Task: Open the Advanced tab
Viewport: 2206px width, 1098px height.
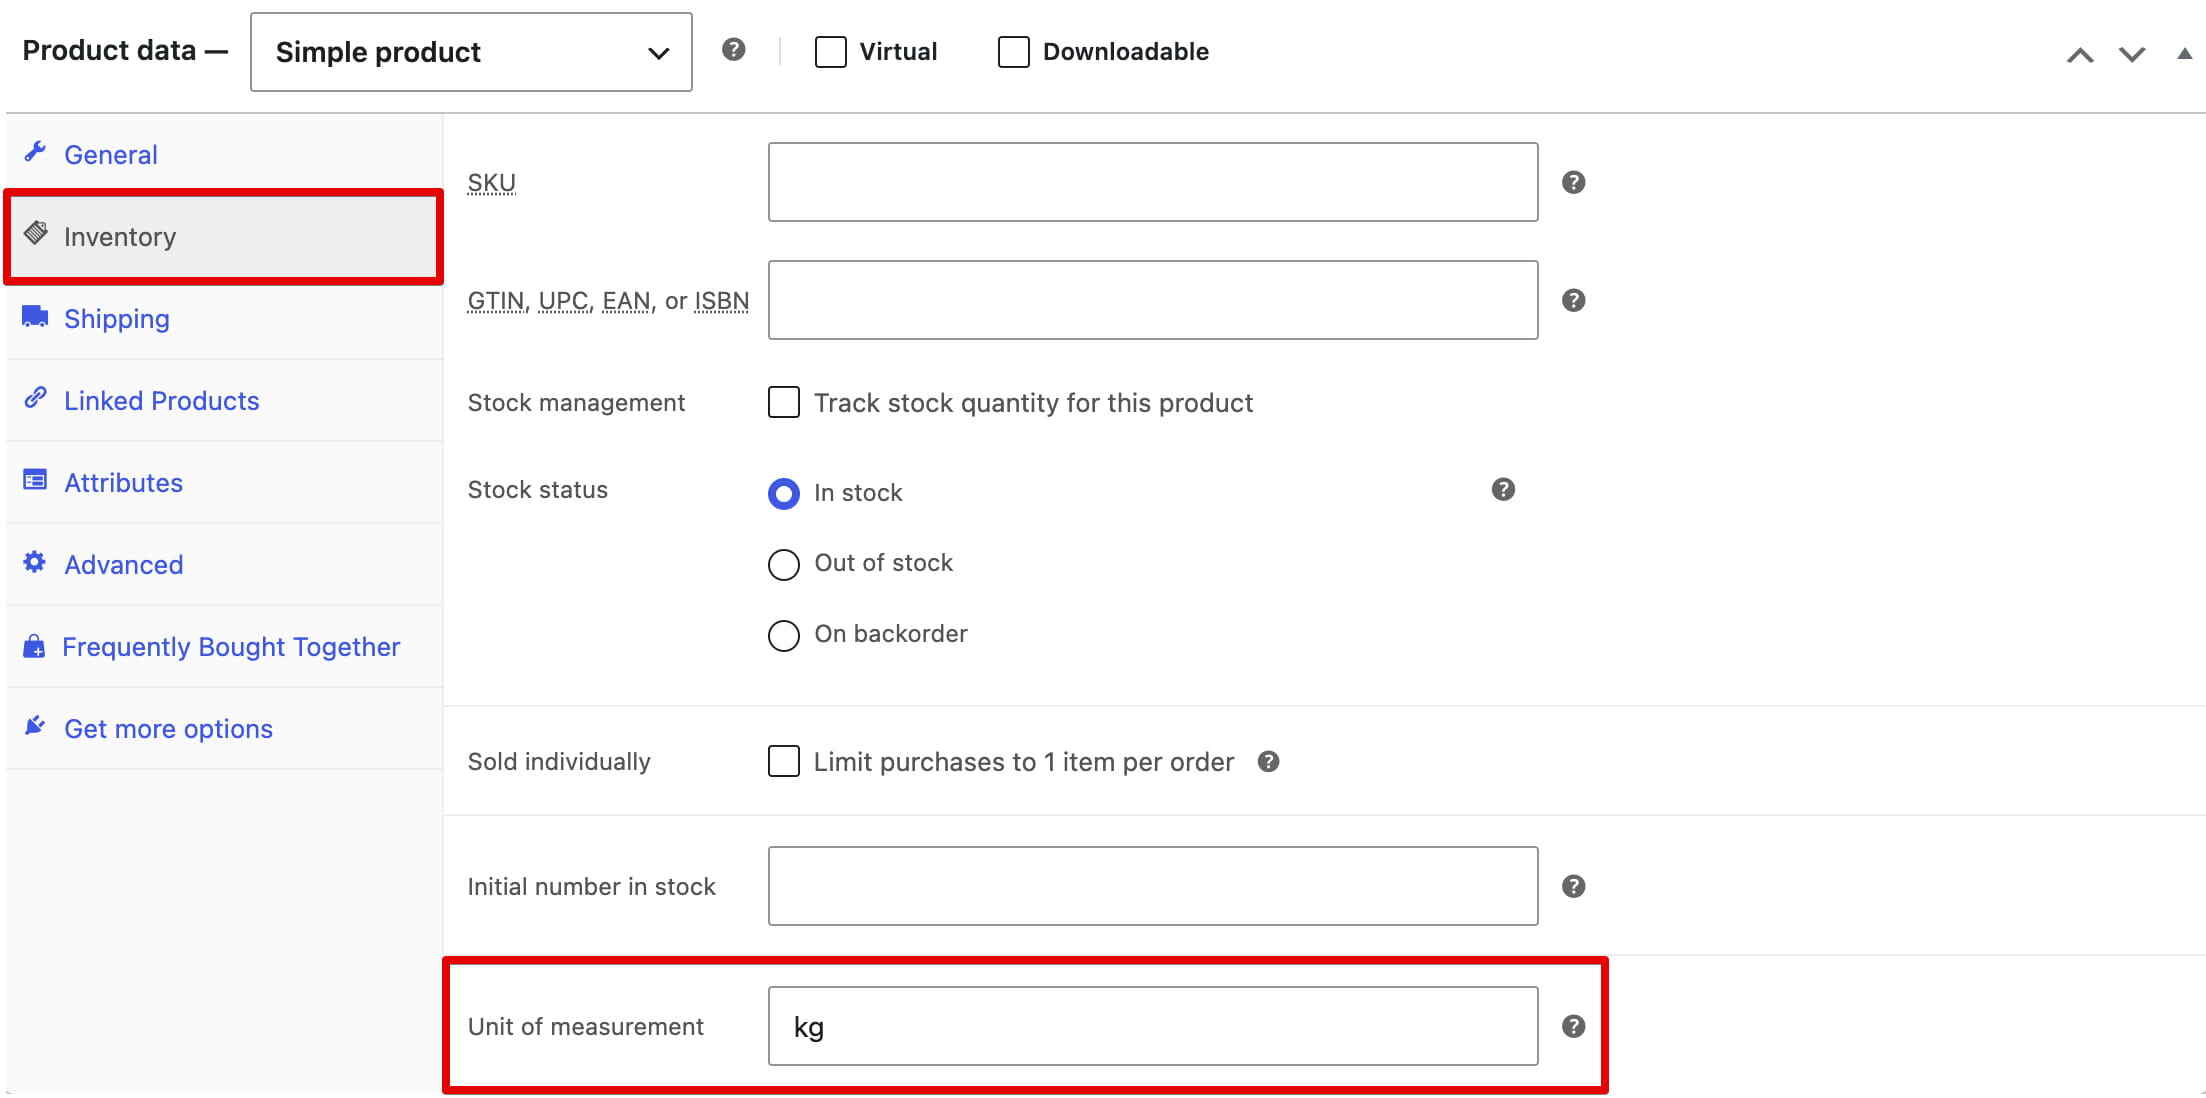Action: coord(225,565)
